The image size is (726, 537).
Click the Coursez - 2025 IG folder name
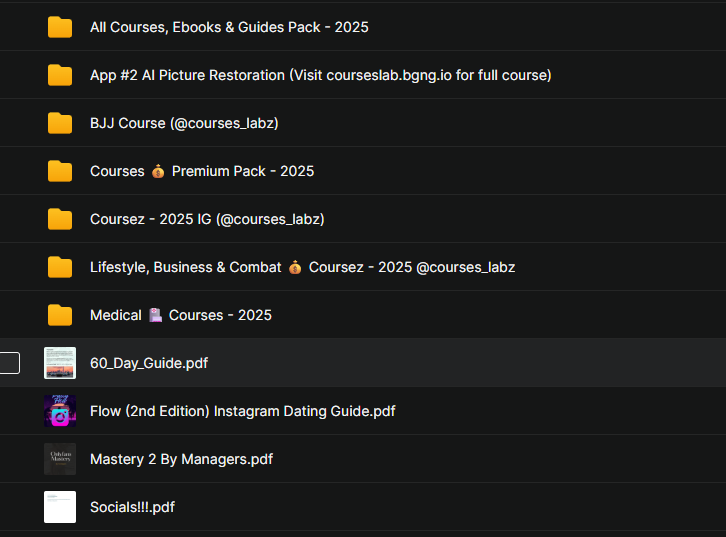[207, 219]
